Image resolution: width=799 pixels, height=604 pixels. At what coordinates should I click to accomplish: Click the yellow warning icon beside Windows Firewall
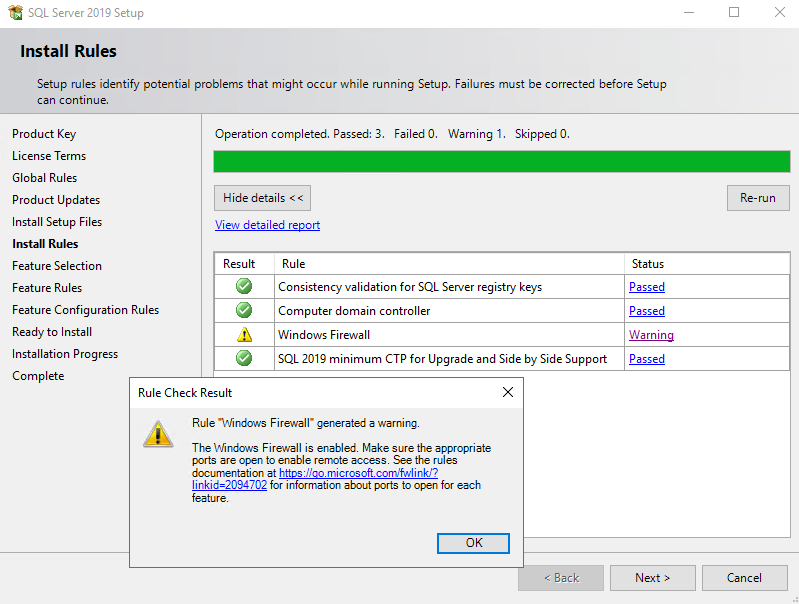pos(245,334)
